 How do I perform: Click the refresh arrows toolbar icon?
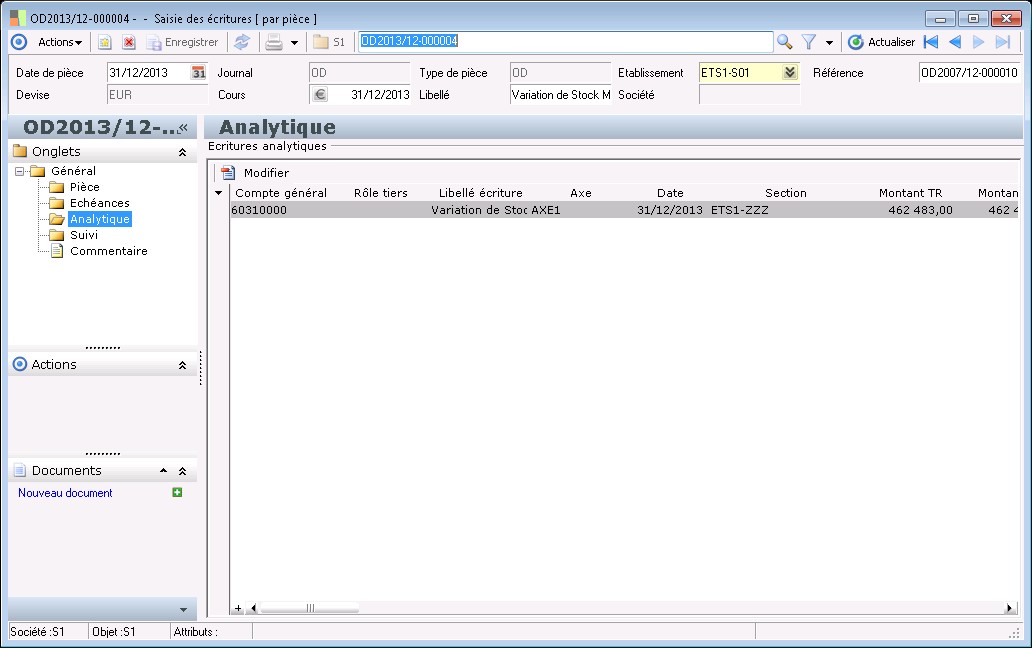click(242, 42)
